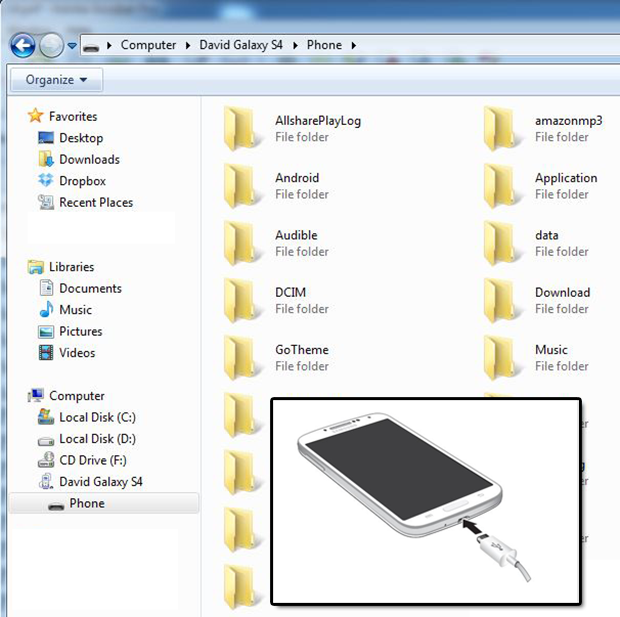Open the Pictures library
Viewport: 620px width, 617px height.
(81, 331)
